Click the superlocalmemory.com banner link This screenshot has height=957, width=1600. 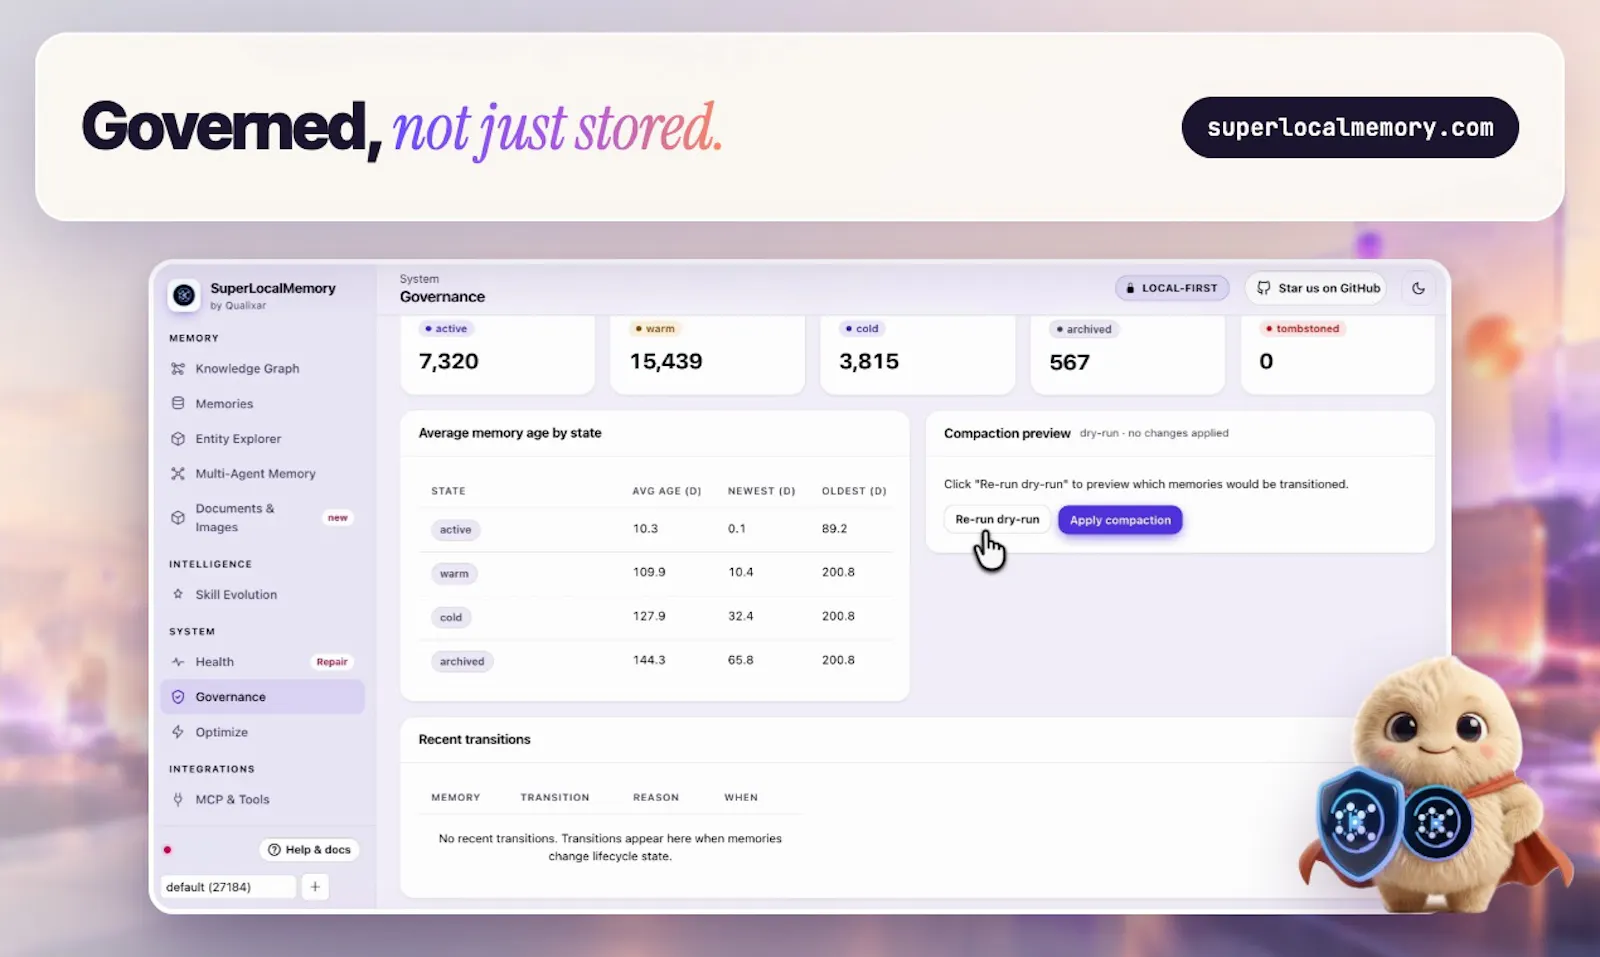click(x=1350, y=127)
